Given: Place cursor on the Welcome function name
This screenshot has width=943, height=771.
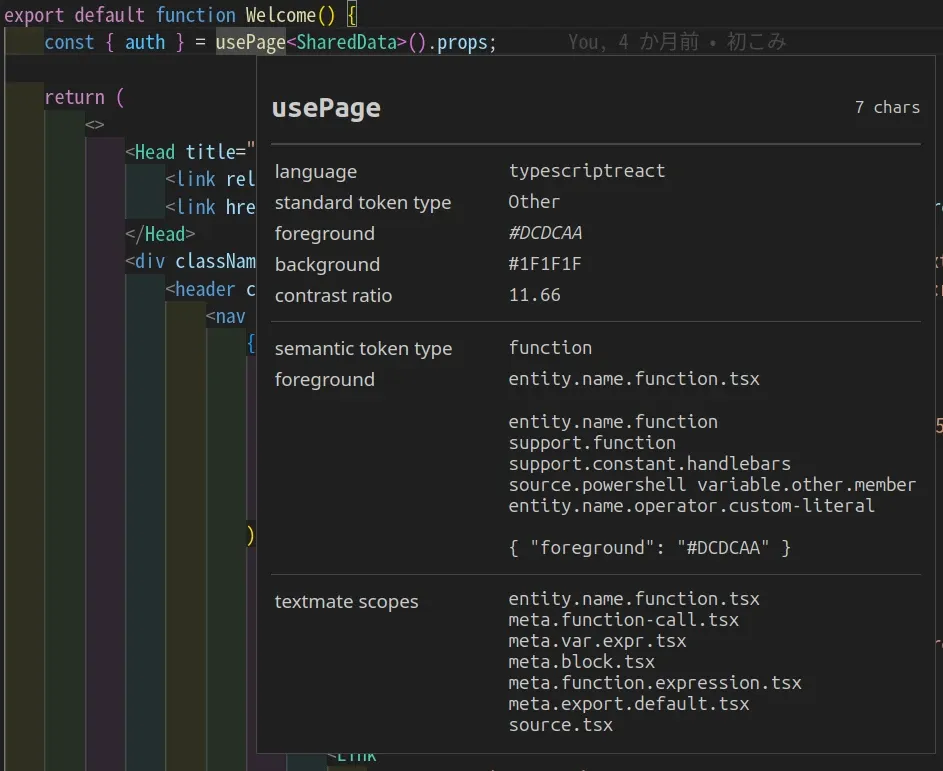Looking at the screenshot, I should 280,15.
